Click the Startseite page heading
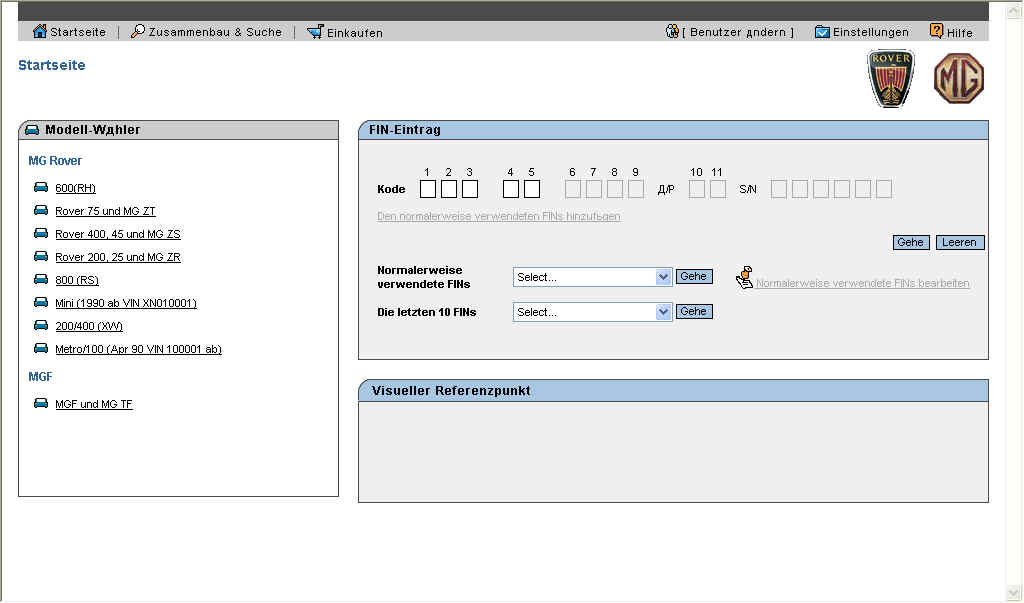This screenshot has height=603, width=1024. point(52,65)
